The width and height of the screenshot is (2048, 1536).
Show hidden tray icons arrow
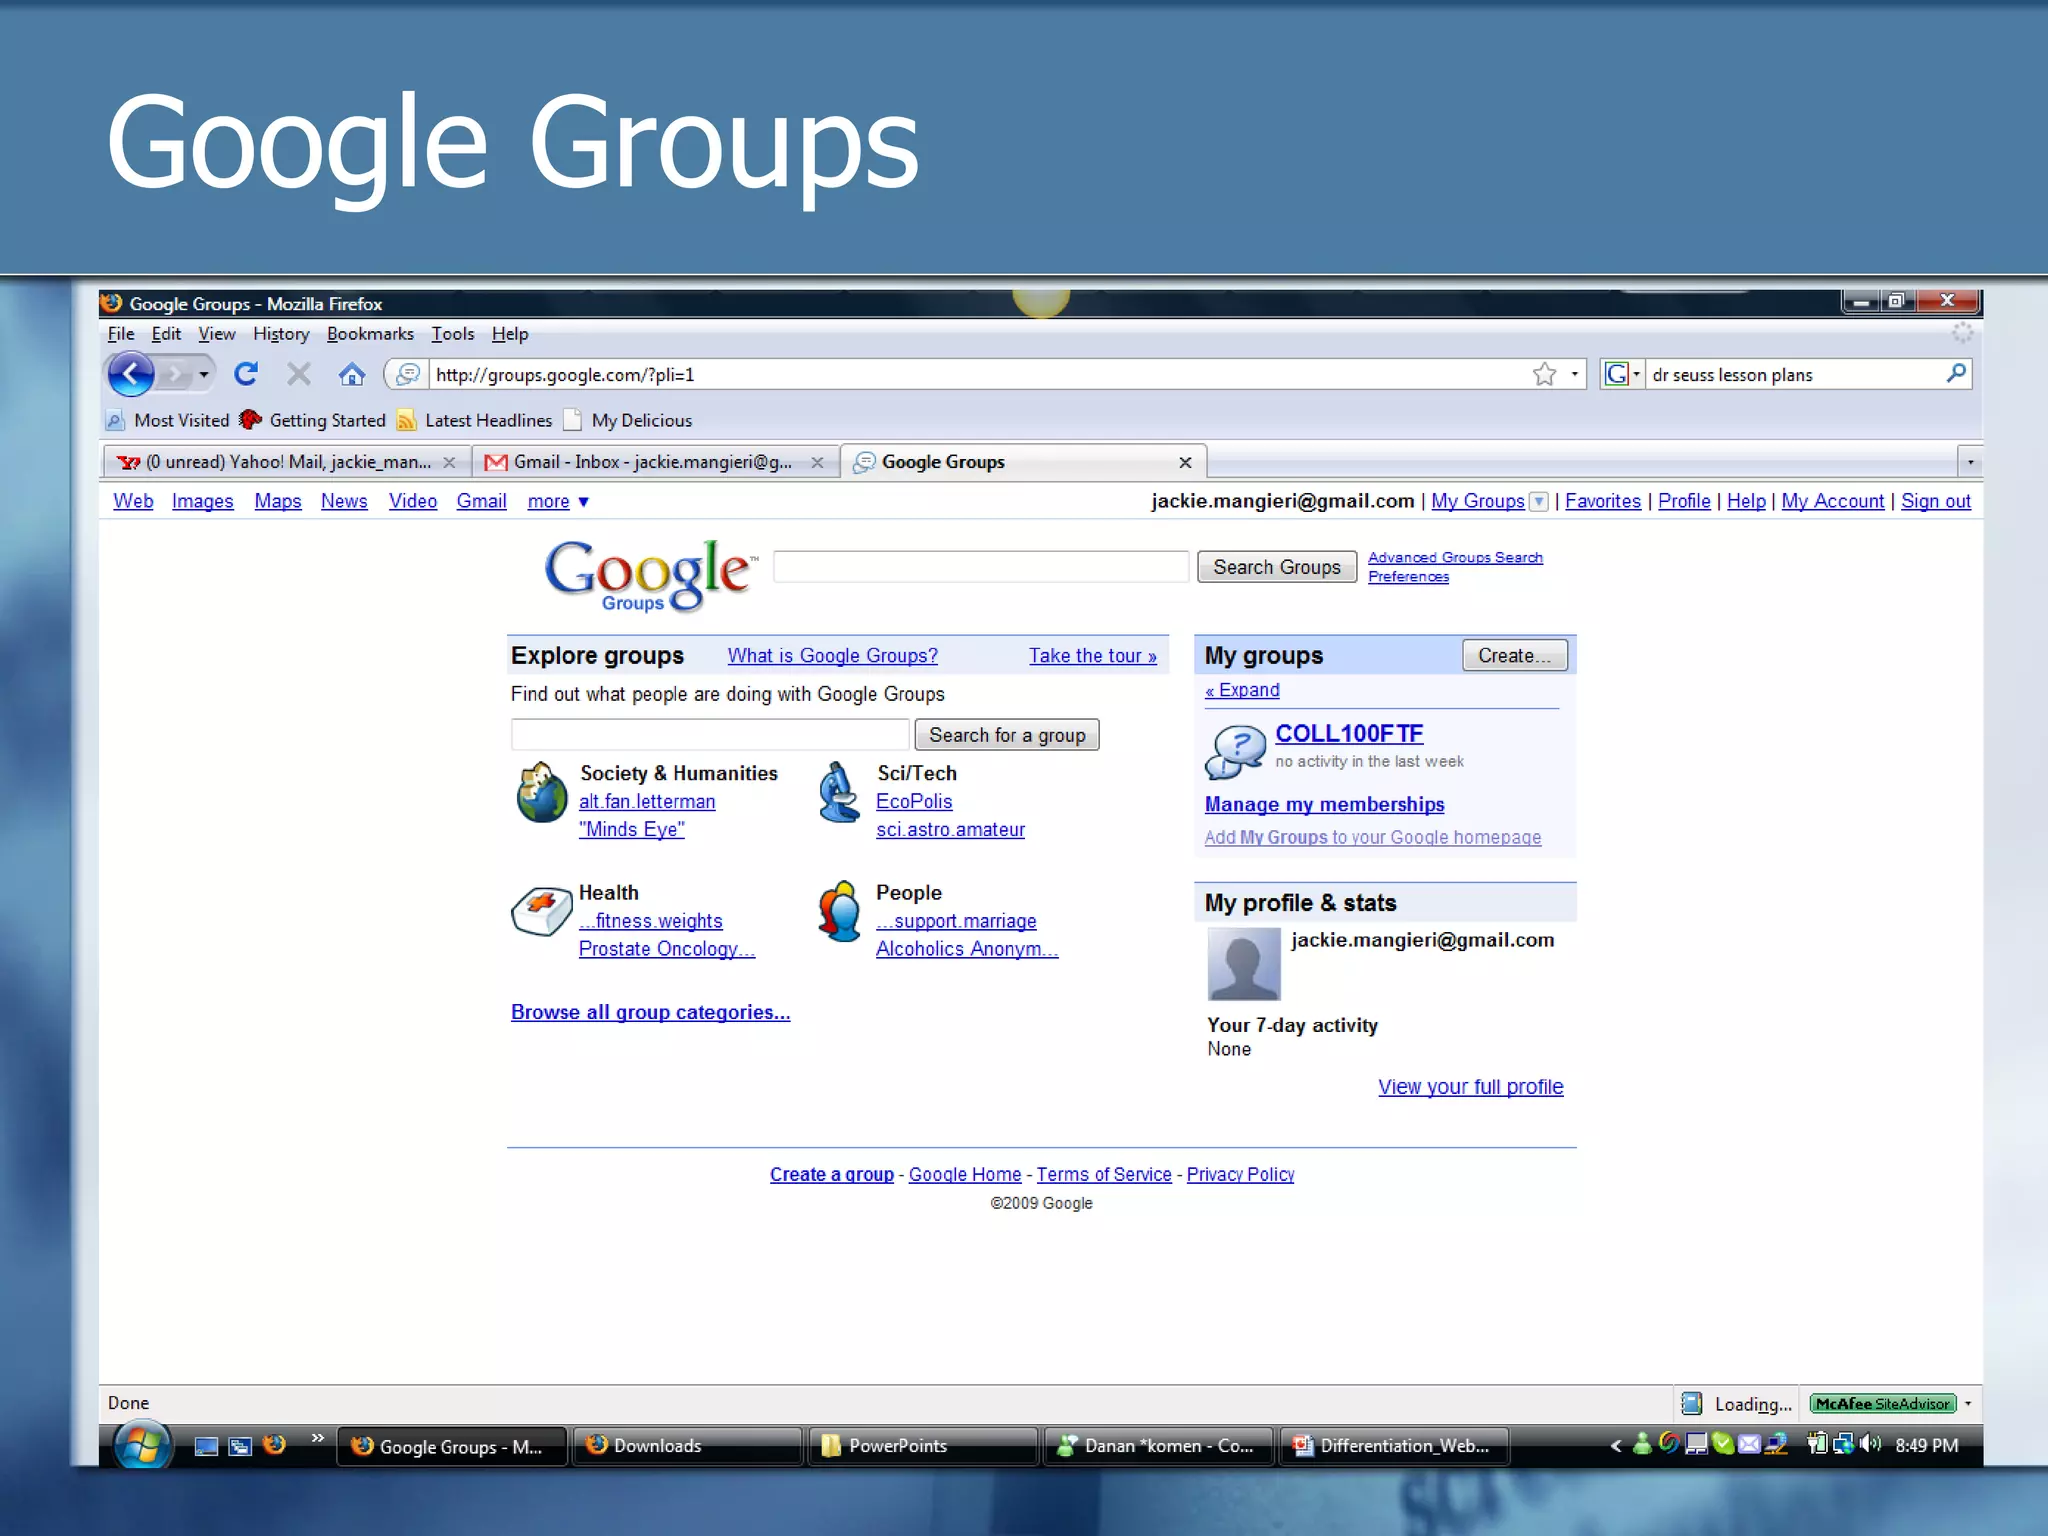1615,1445
